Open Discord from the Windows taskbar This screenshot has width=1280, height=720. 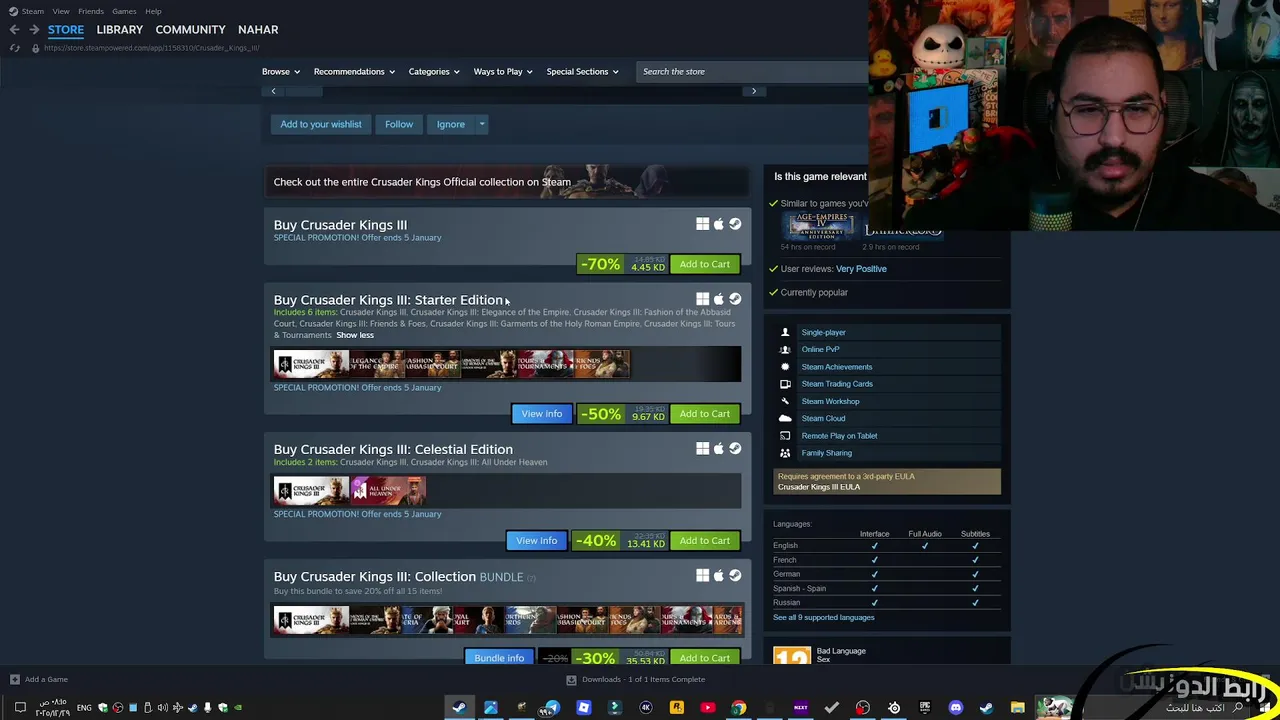click(956, 708)
